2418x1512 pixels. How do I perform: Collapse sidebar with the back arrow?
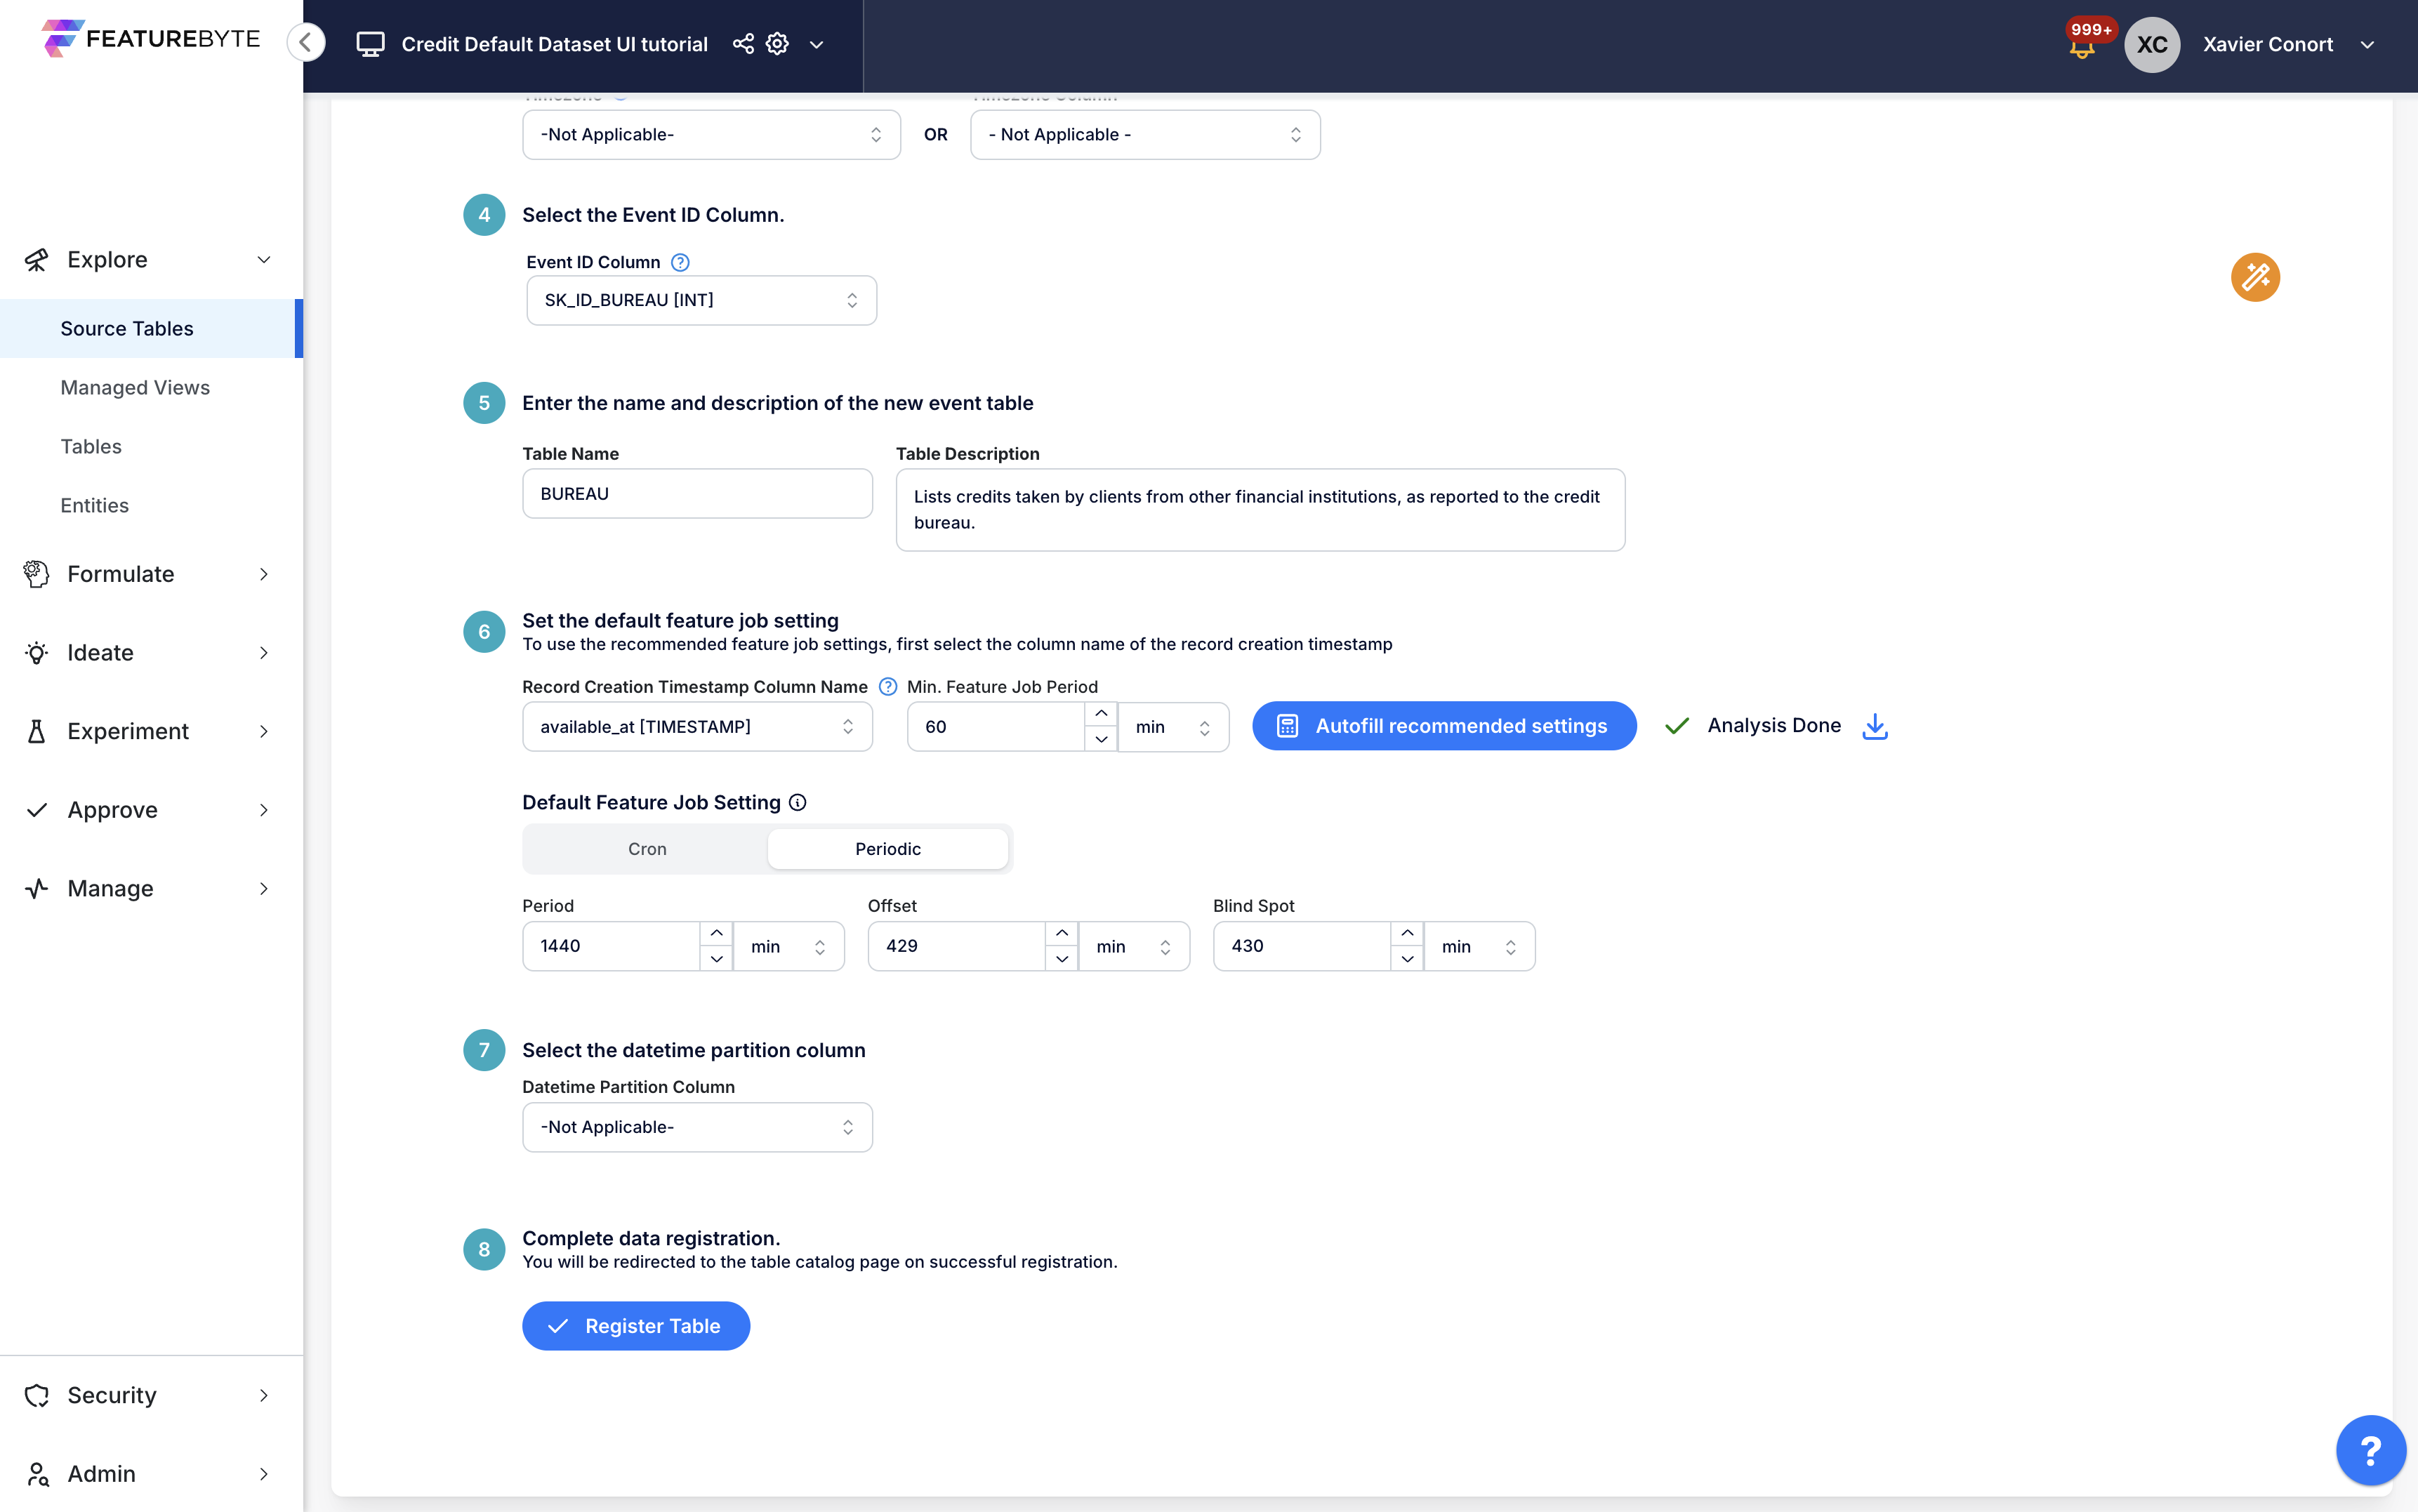point(306,42)
